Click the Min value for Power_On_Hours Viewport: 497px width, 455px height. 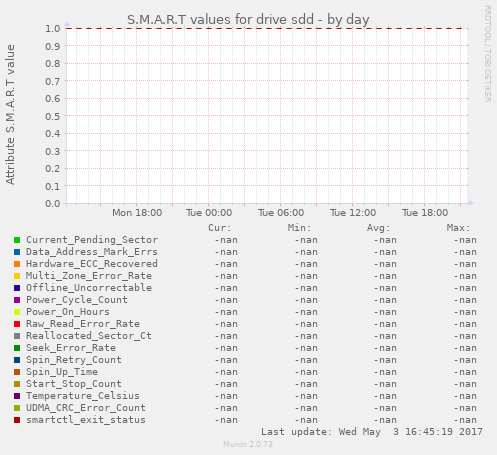point(306,312)
